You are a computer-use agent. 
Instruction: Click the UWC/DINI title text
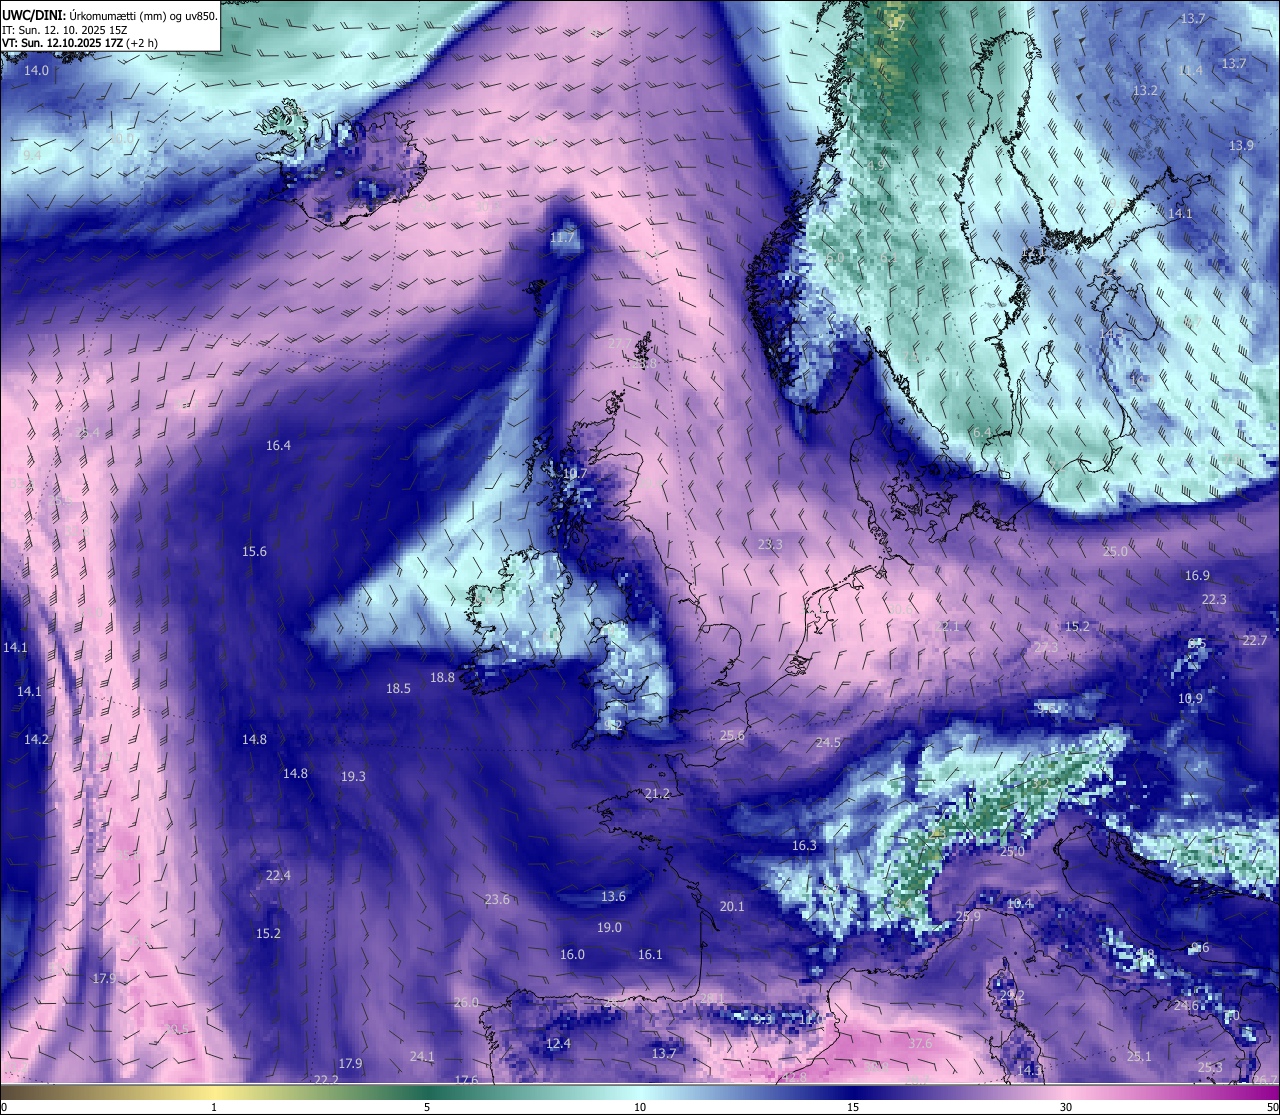coord(33,16)
